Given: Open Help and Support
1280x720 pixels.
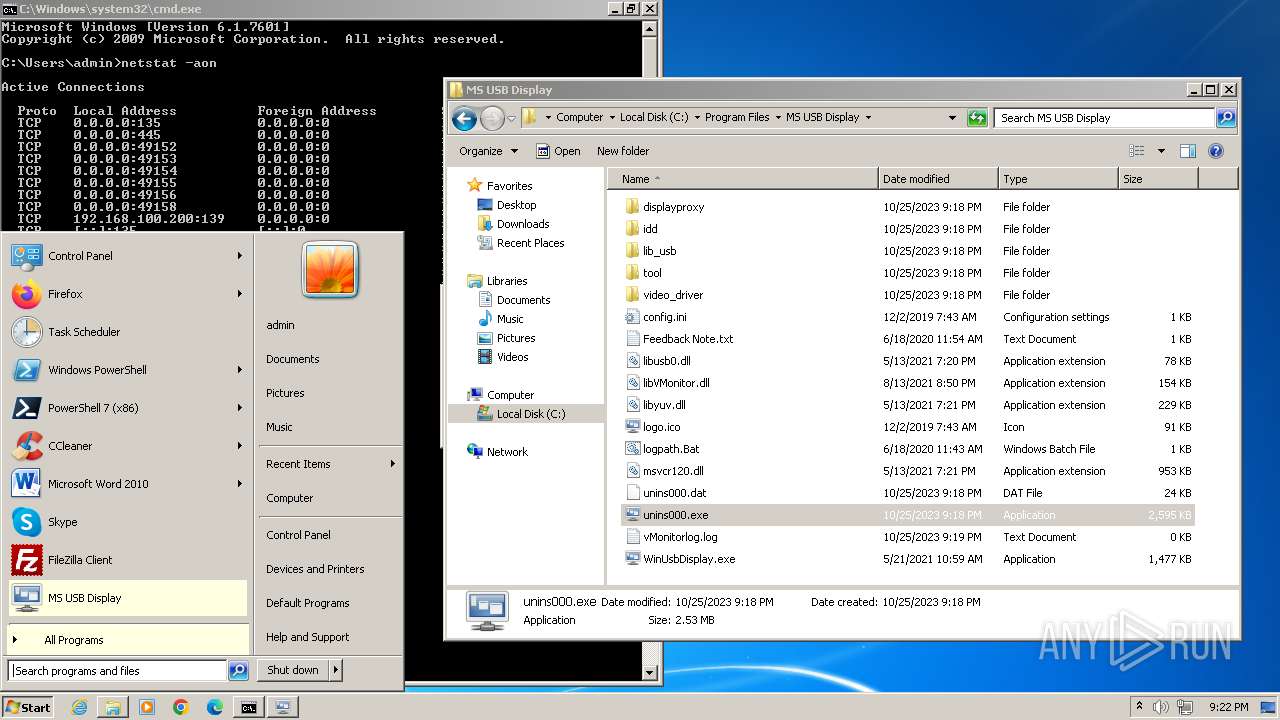Looking at the screenshot, I should tap(308, 637).
